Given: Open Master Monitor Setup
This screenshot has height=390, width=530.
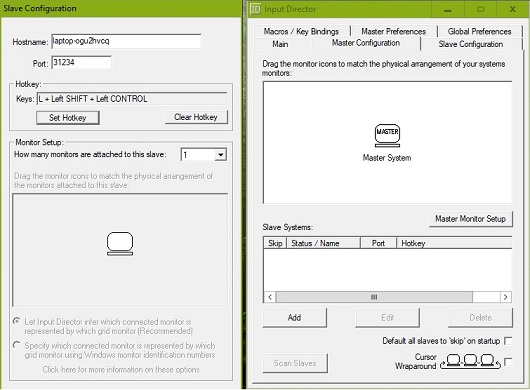Looking at the screenshot, I should 471,219.
